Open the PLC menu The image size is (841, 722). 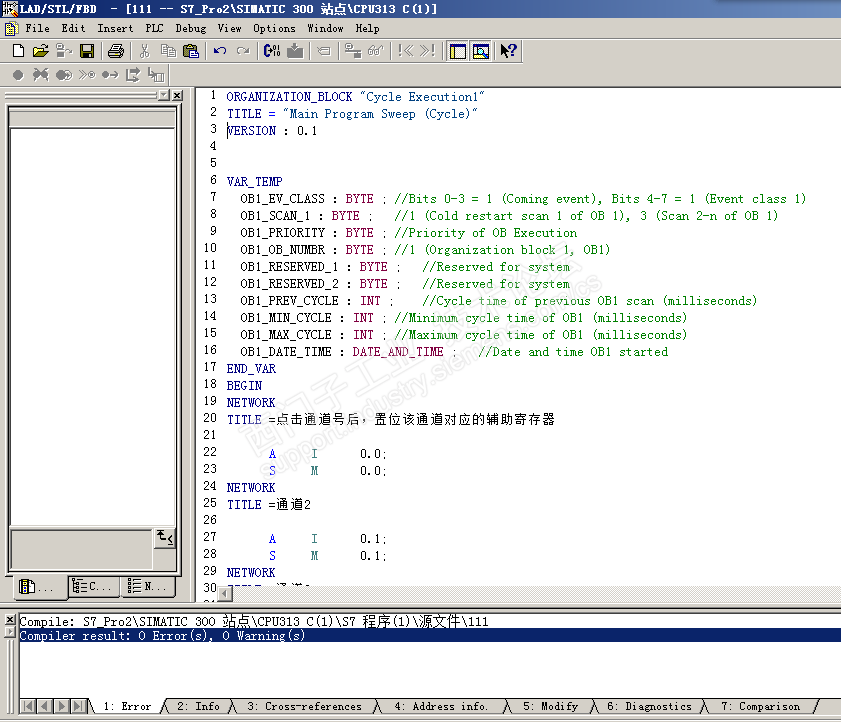coord(154,29)
